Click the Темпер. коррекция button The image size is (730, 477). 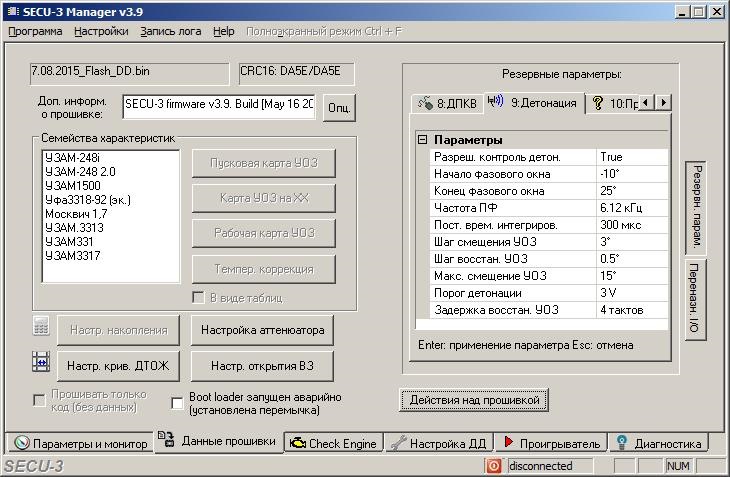click(264, 269)
